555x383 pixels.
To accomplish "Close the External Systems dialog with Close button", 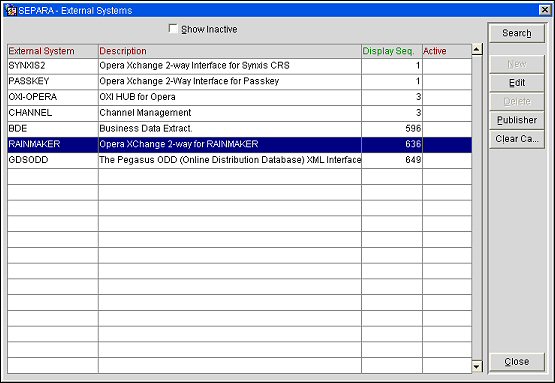I will (x=516, y=362).
